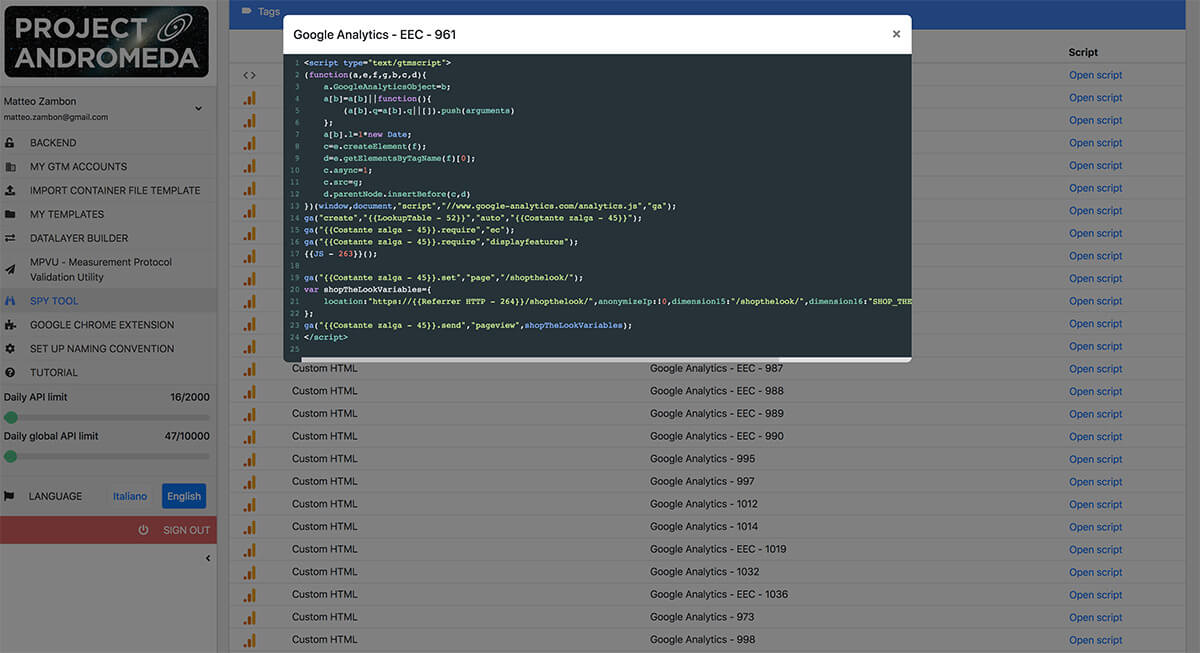Click the Tutorial question mark icon
Image resolution: width=1200 pixels, height=653 pixels.
[10, 373]
